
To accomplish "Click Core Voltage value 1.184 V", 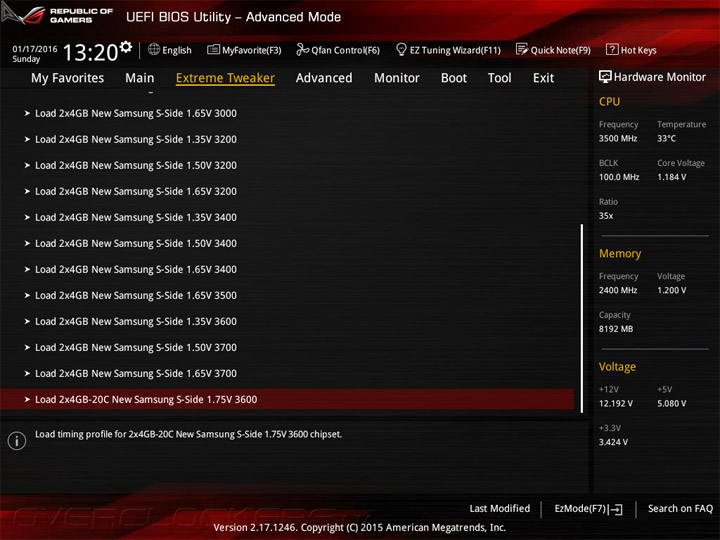I will (x=671, y=177).
